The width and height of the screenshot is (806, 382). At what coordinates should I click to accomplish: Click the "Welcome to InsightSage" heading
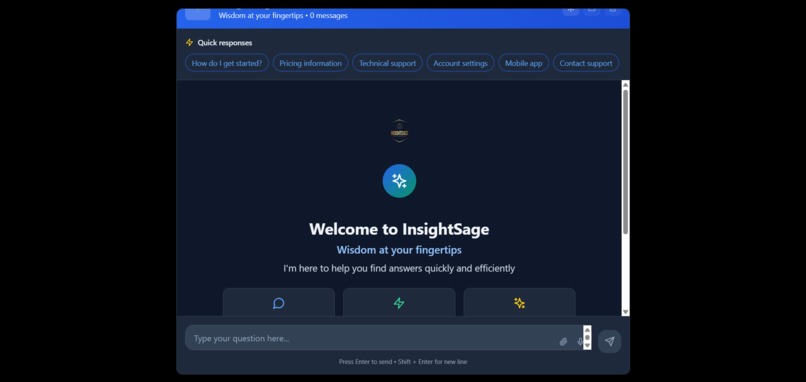click(399, 229)
